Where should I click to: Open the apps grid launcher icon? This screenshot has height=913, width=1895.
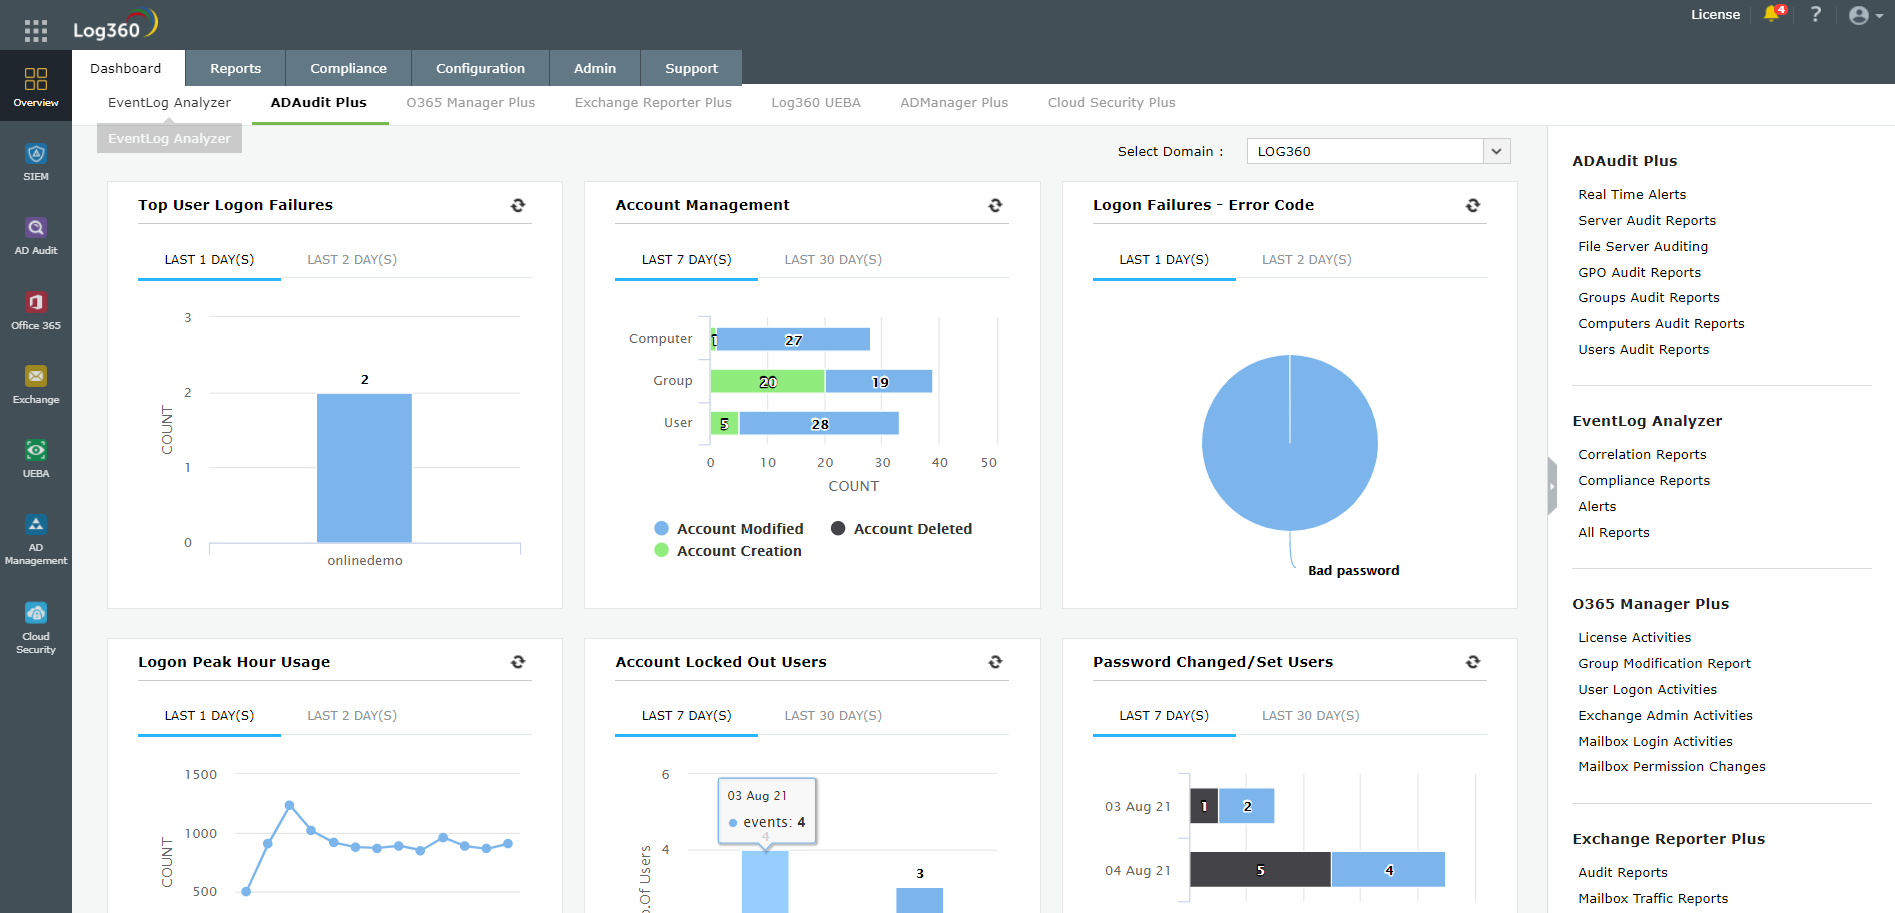point(36,31)
